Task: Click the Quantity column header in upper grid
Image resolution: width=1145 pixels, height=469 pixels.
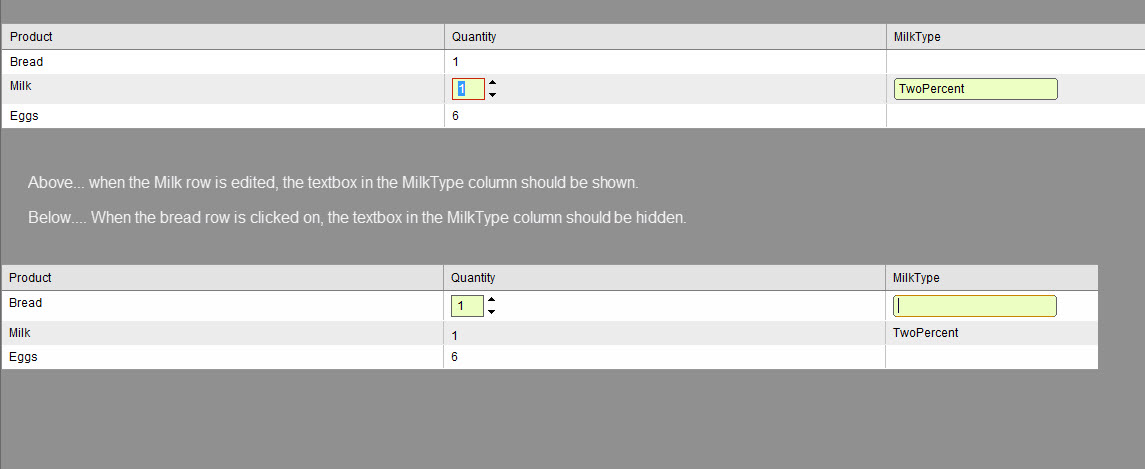Action: (x=474, y=37)
